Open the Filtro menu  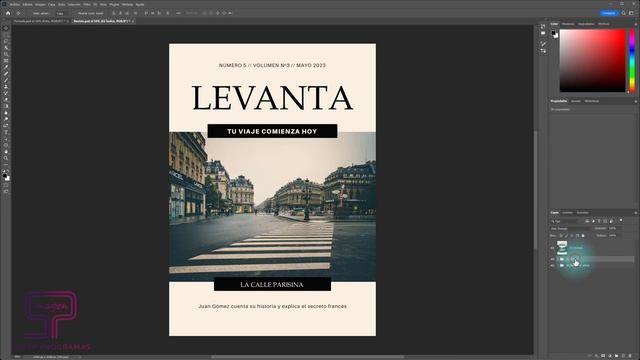click(87, 4)
